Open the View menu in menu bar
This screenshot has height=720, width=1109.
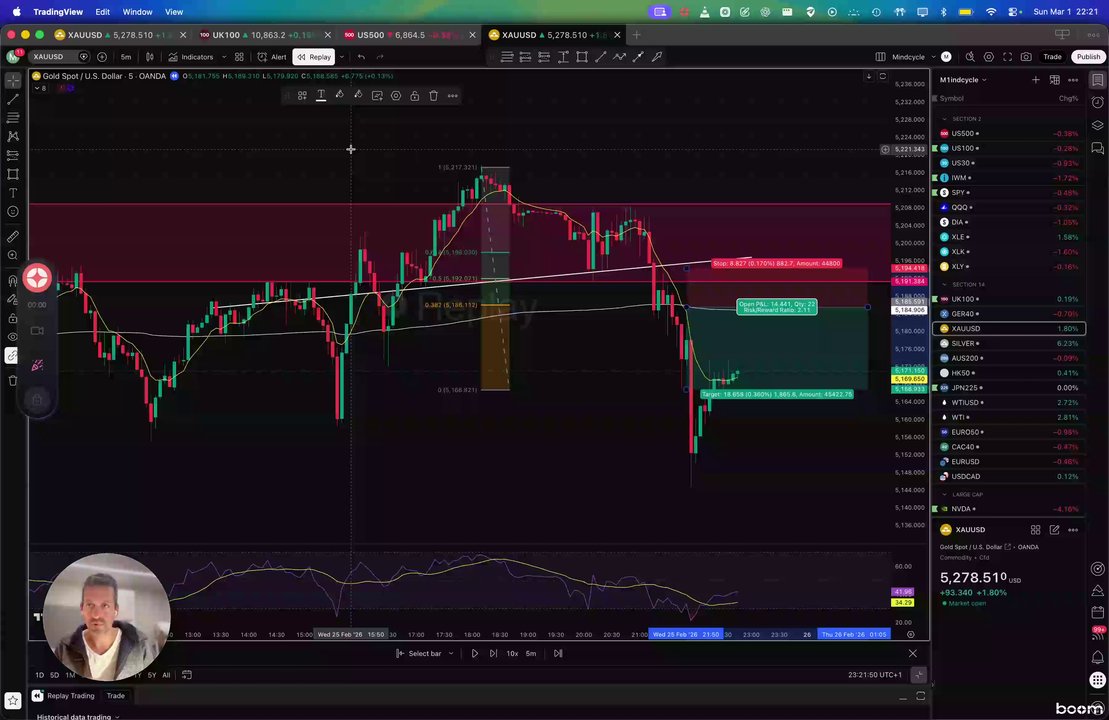point(174,12)
